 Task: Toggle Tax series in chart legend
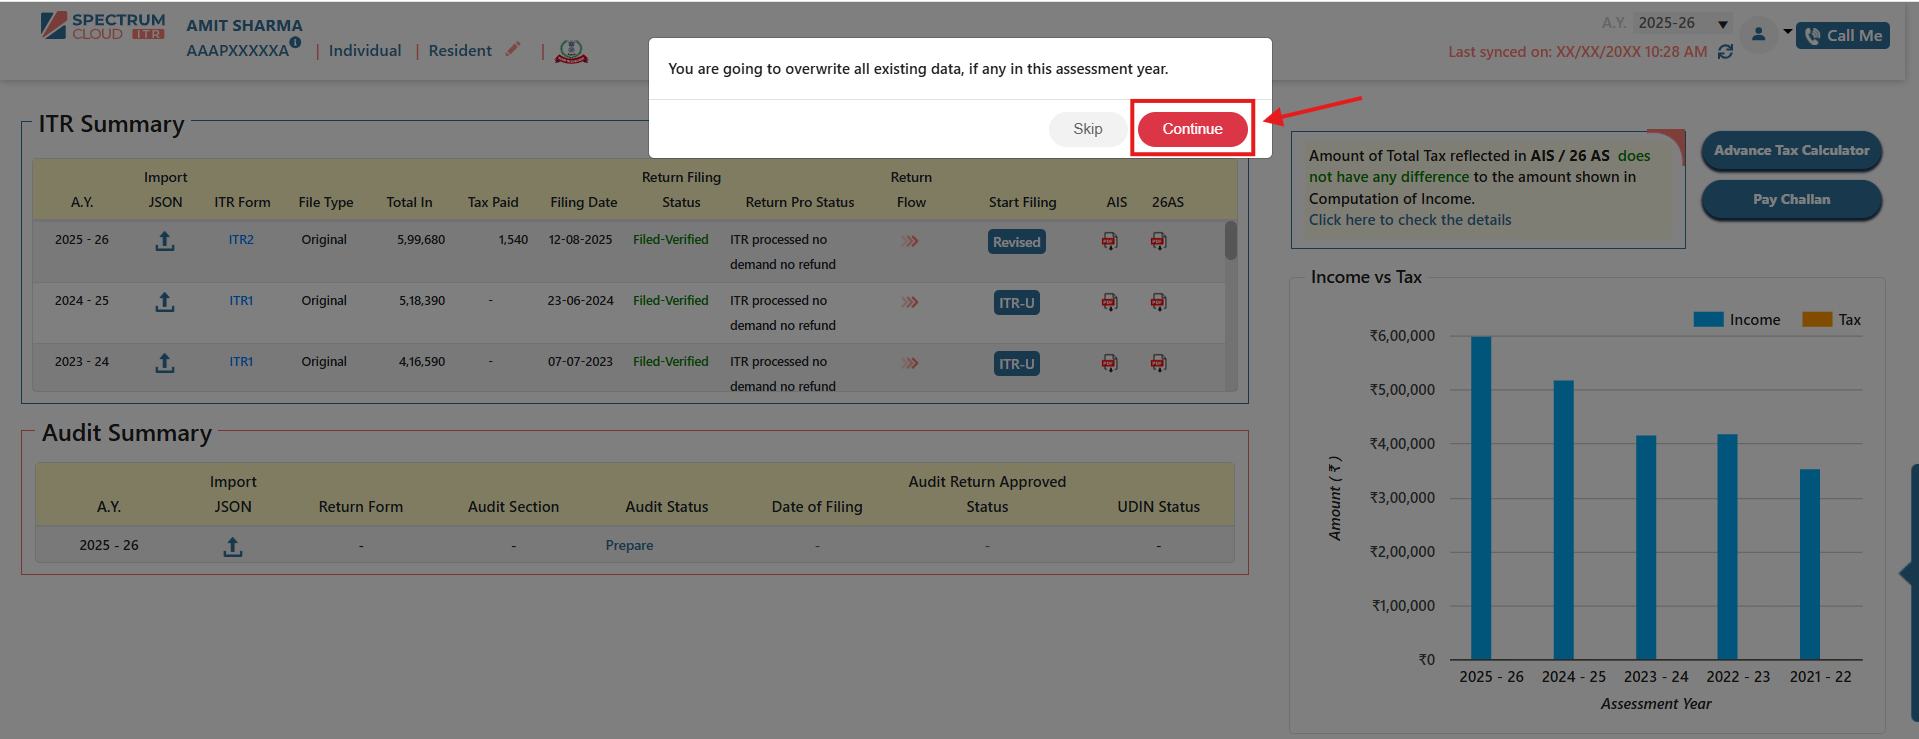pyautogui.click(x=1831, y=320)
